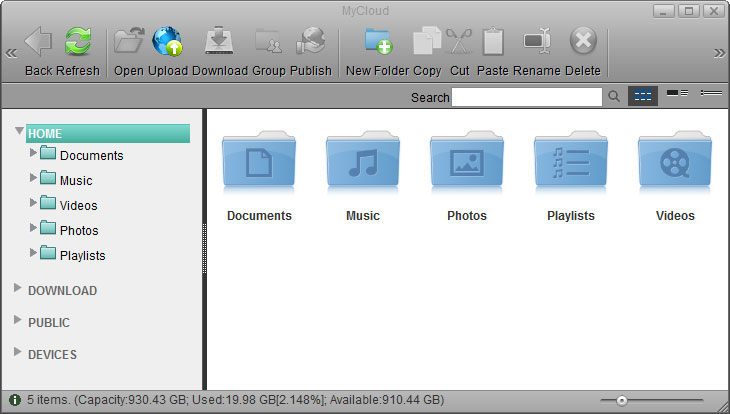Click the Back toolbar button
Viewport: 730px width, 414px height.
pos(38,42)
